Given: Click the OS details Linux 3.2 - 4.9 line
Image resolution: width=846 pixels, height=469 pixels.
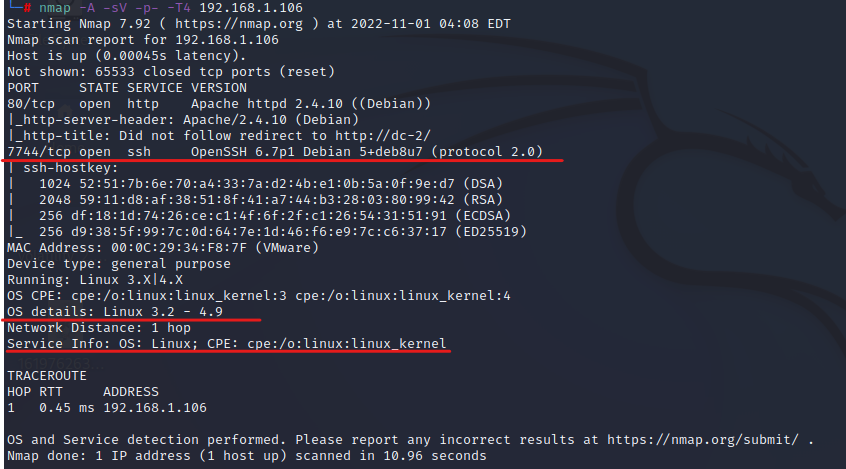Looking at the screenshot, I should point(114,312).
